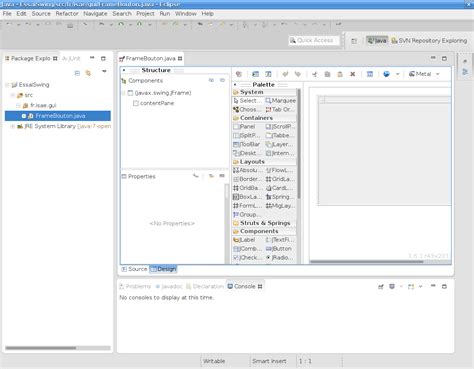Select contentPane in the Components tree
Image resolution: width=474 pixels, height=369 pixels.
(154, 103)
